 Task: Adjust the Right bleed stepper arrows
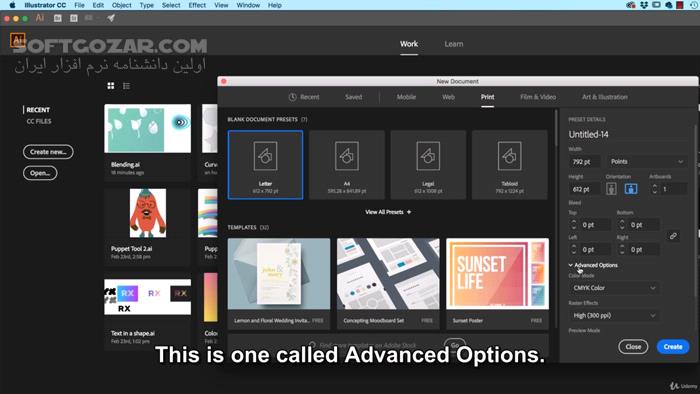tap(622, 249)
